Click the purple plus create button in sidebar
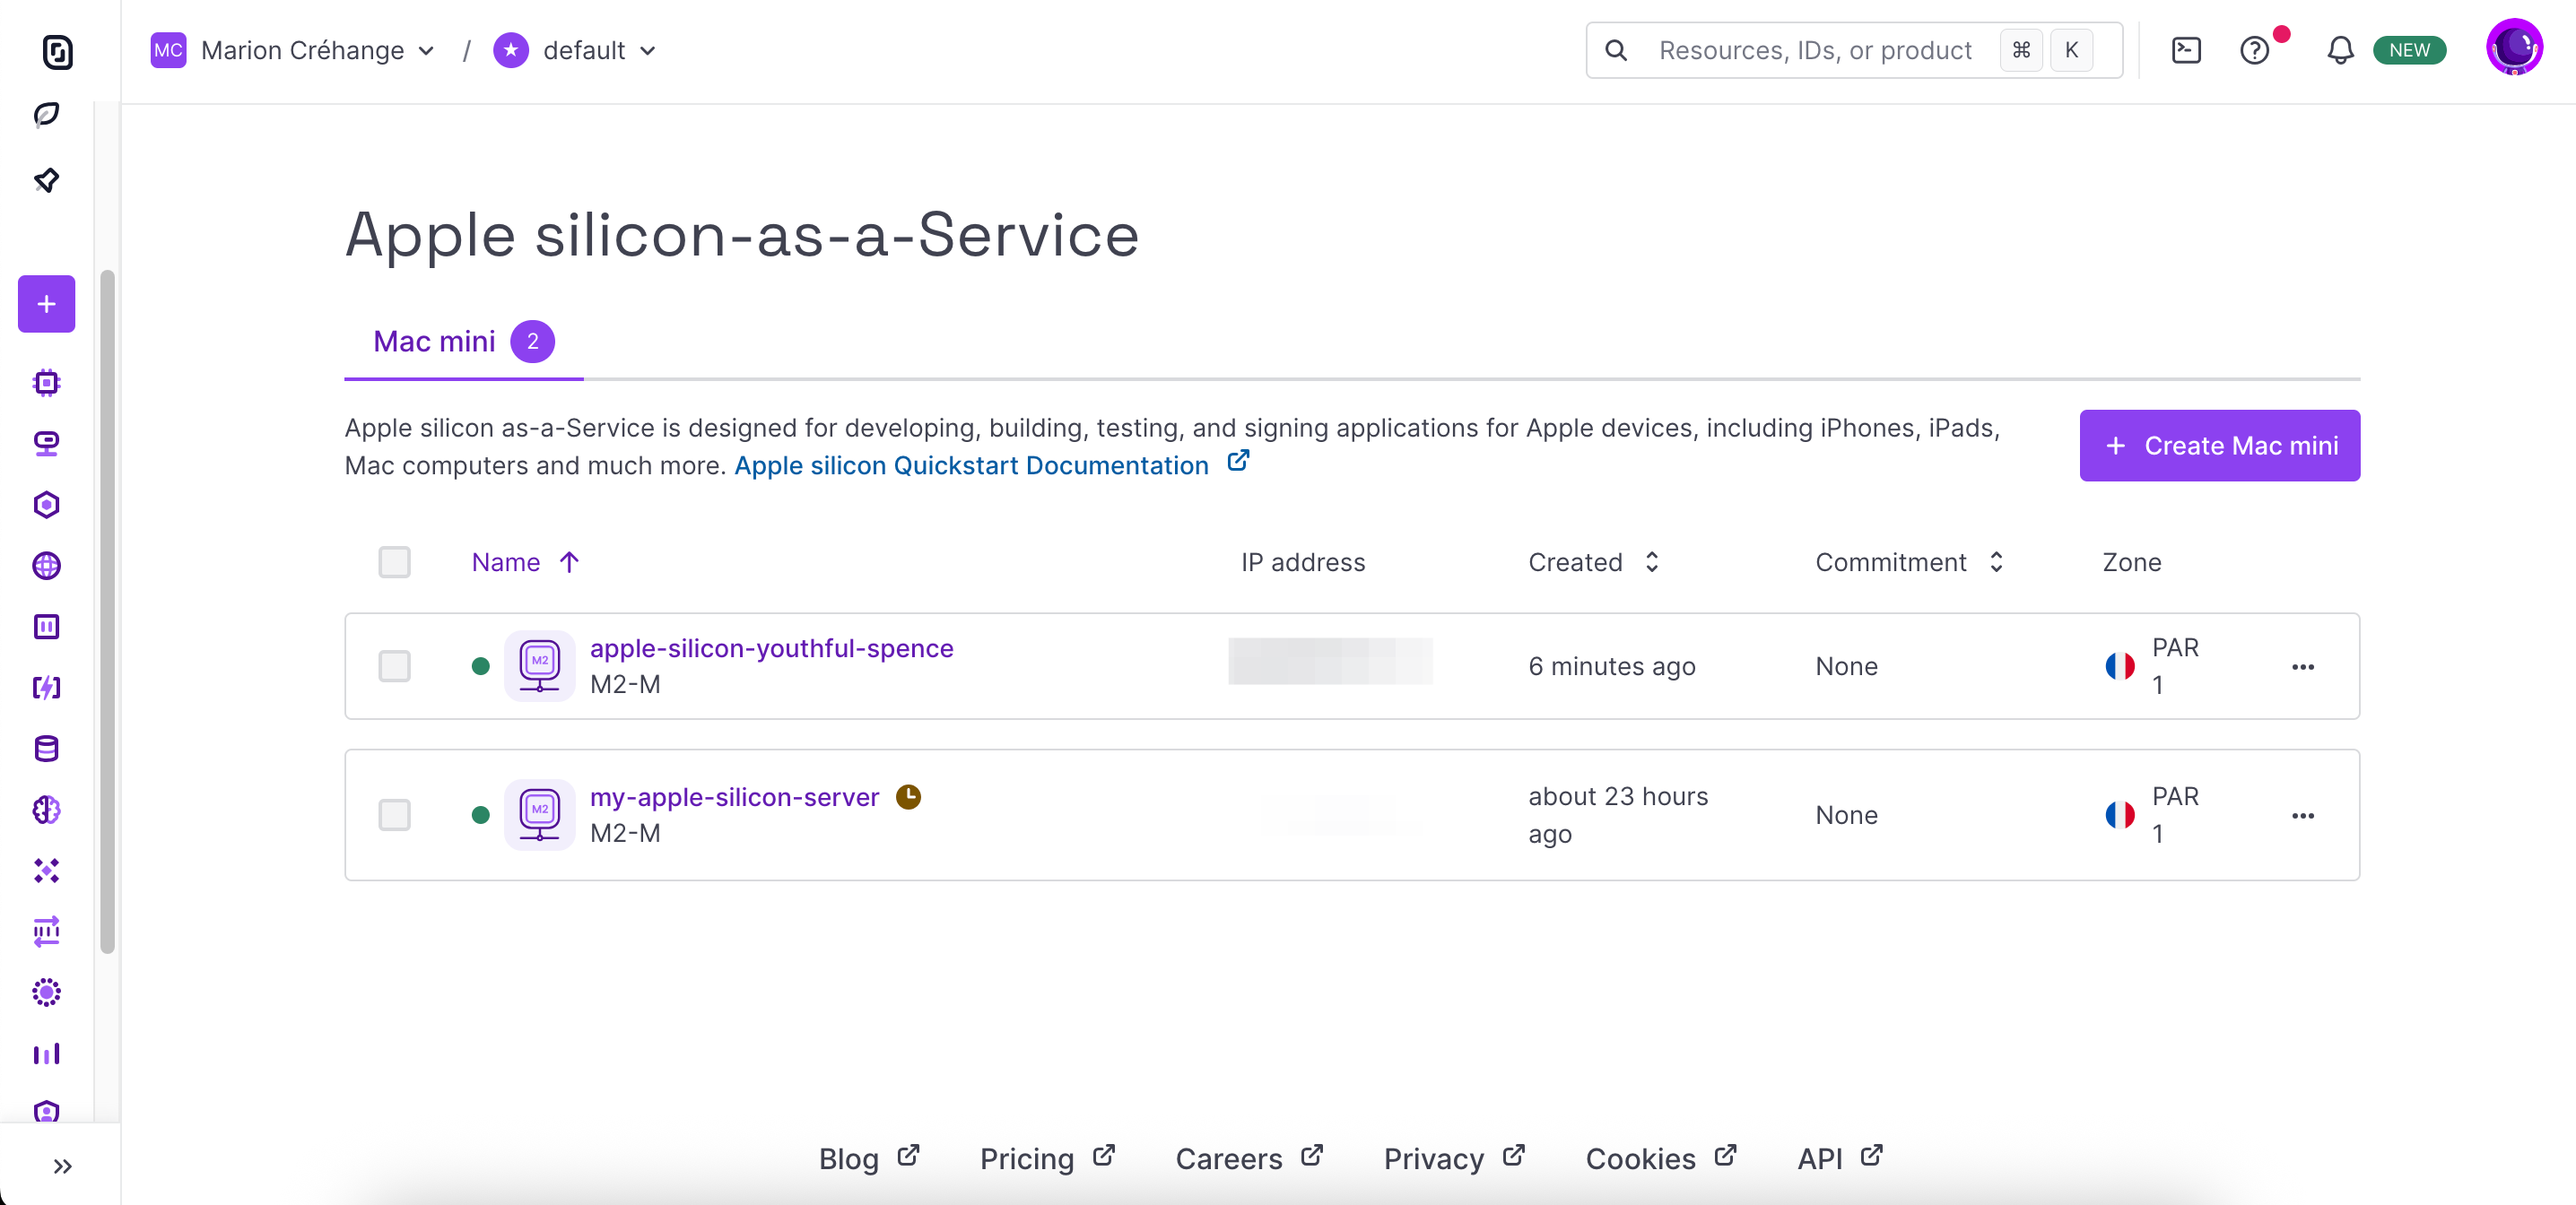The height and width of the screenshot is (1205, 2576). [x=46, y=304]
